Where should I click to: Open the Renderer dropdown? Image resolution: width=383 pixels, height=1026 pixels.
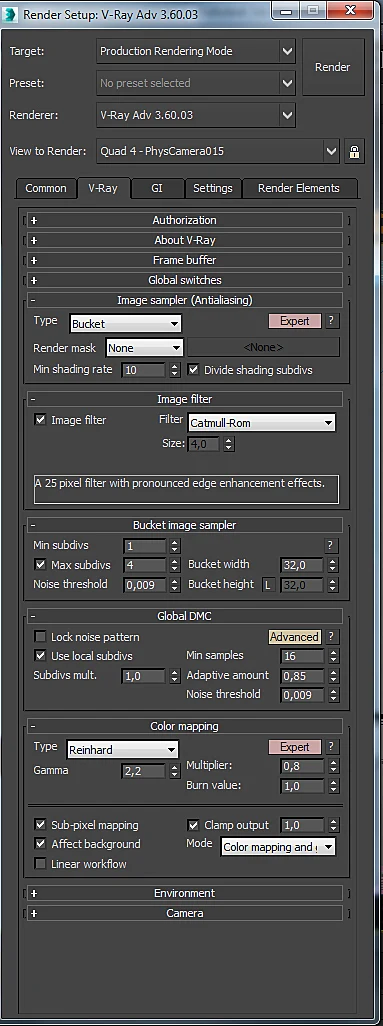pyautogui.click(x=196, y=115)
